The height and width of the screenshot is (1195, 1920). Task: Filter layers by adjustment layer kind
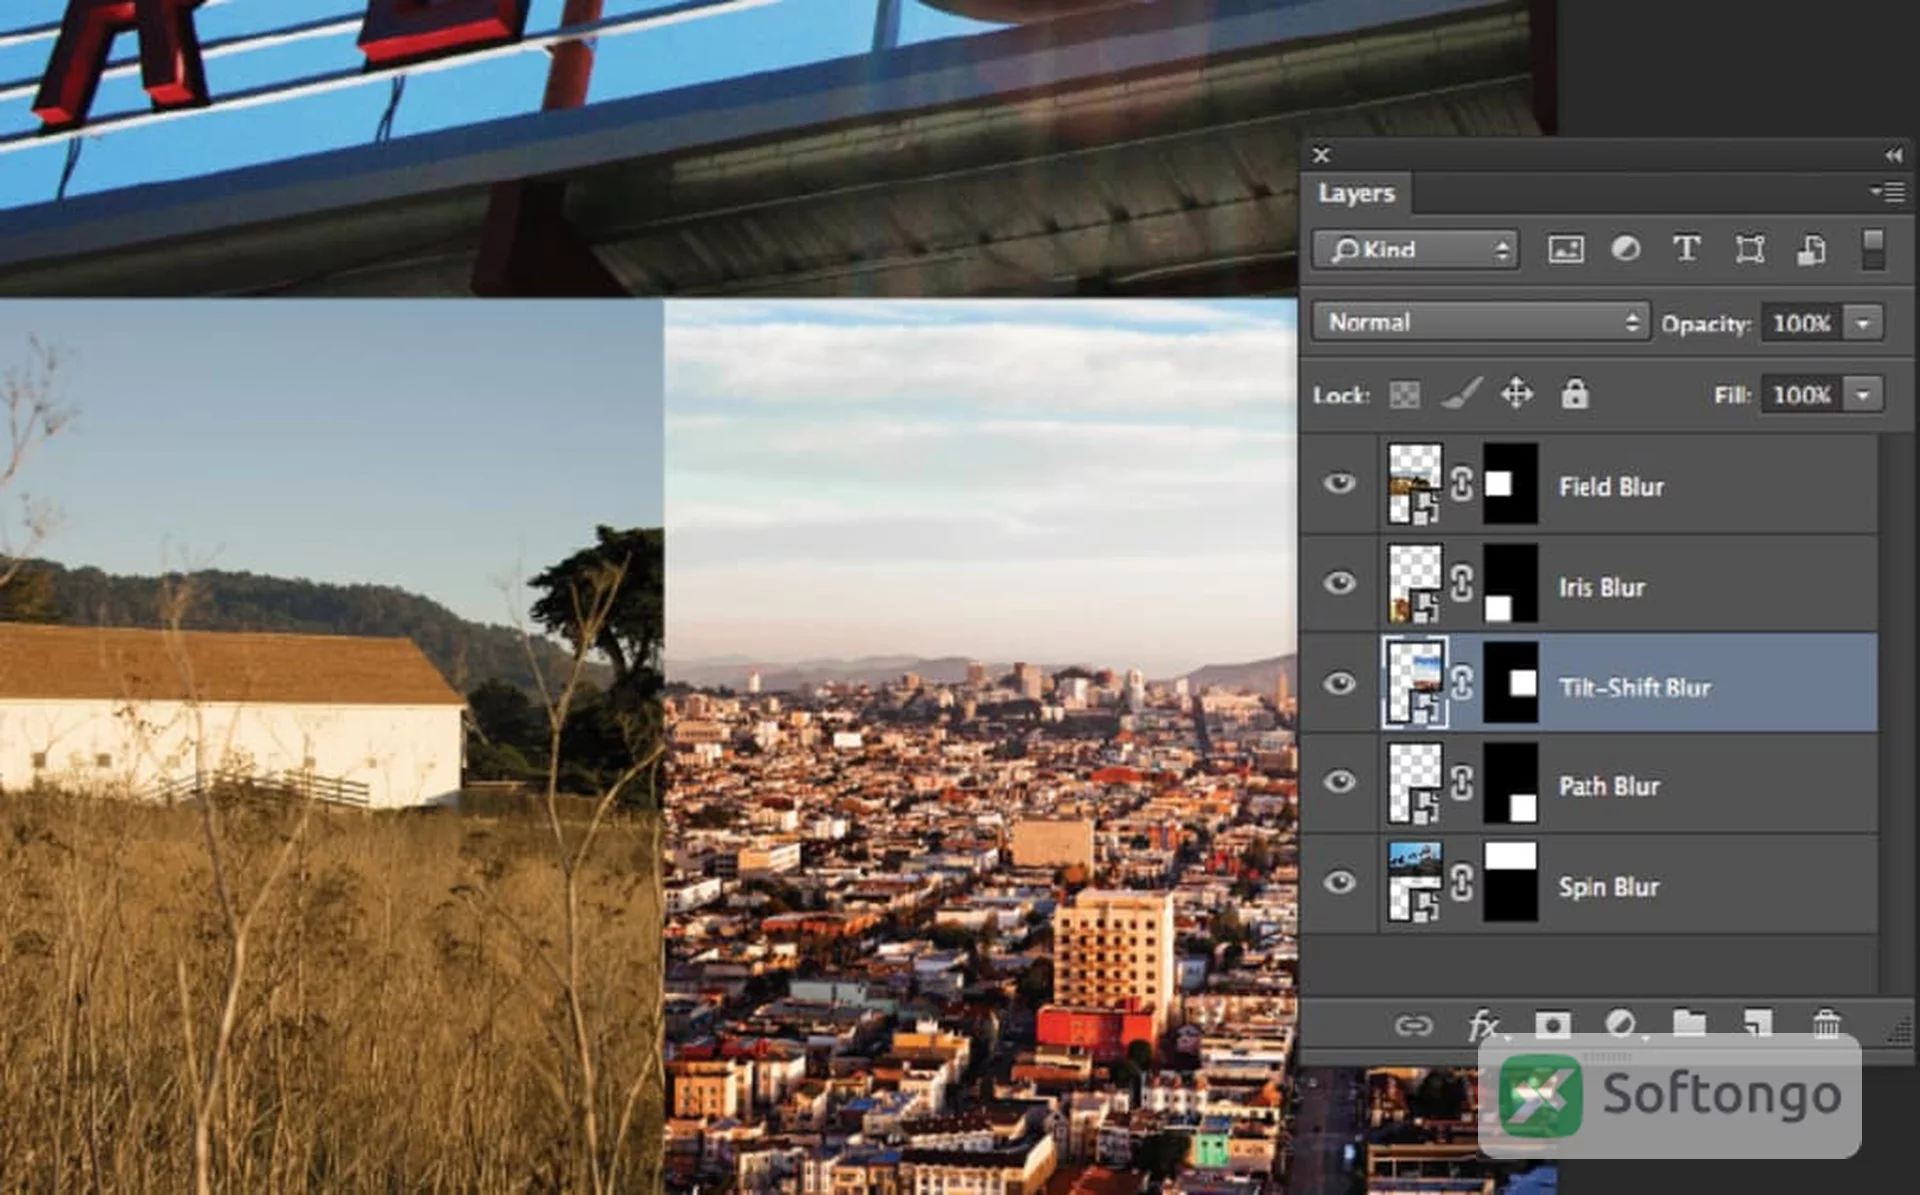[x=1626, y=248]
